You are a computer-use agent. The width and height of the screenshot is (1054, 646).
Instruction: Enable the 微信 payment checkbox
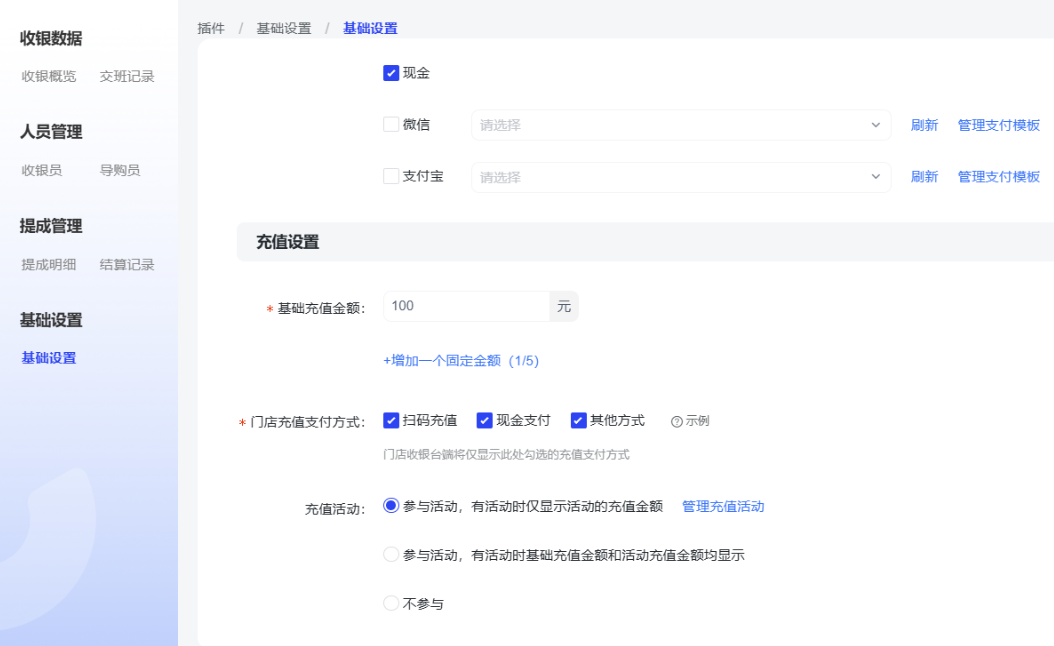coord(391,125)
